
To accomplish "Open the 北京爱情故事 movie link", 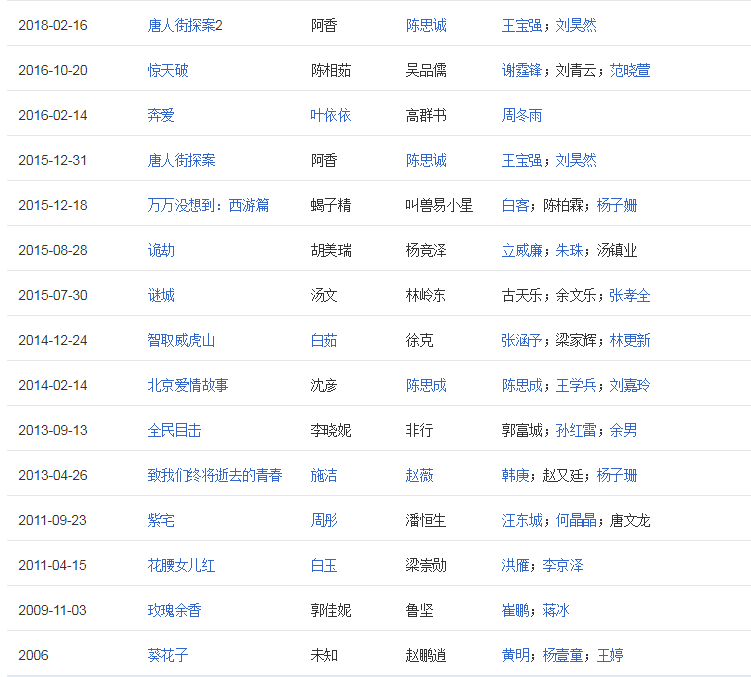I will [x=188, y=386].
